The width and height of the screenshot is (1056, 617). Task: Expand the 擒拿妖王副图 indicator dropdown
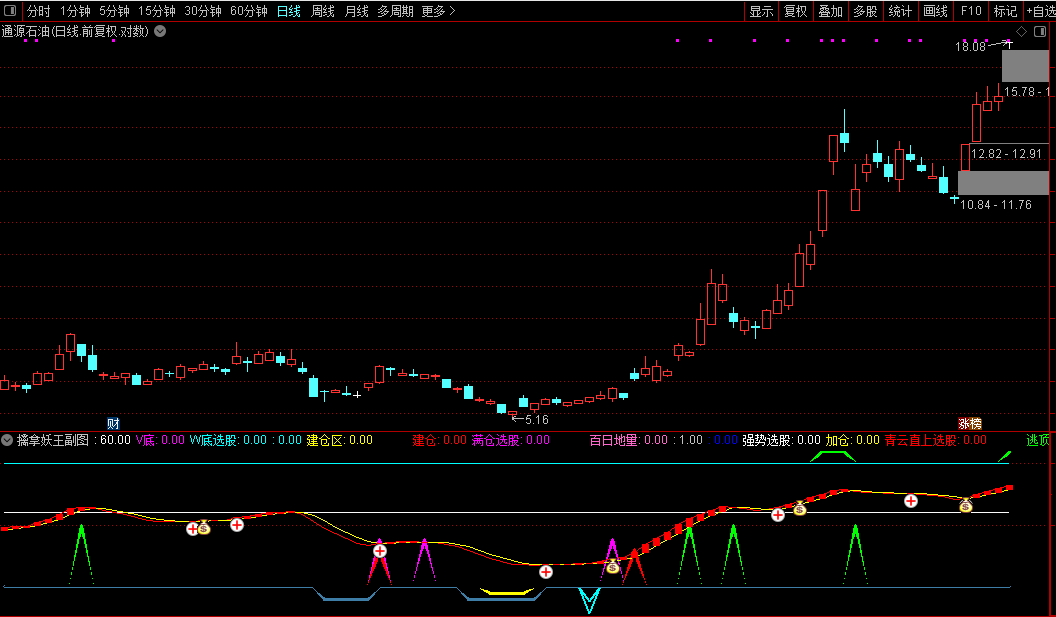[x=7, y=440]
